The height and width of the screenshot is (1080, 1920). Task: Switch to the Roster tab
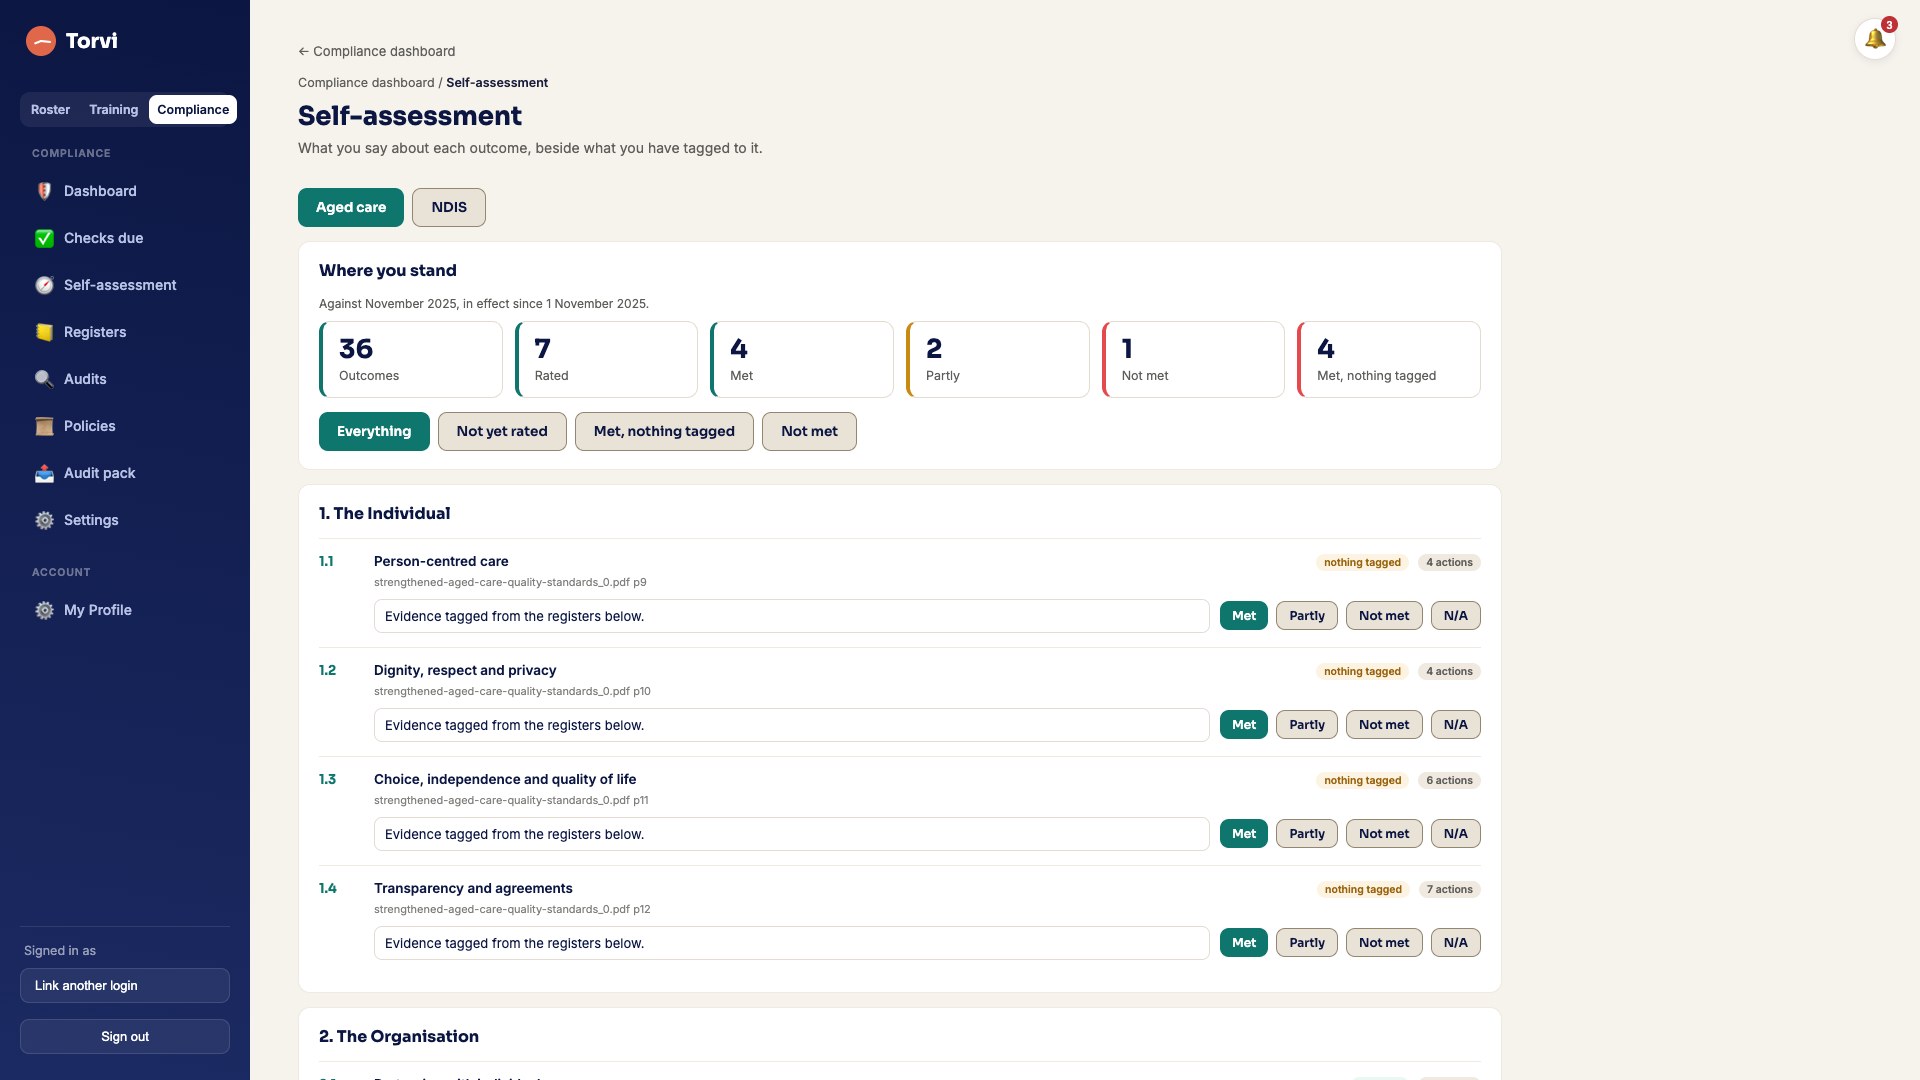coord(50,110)
